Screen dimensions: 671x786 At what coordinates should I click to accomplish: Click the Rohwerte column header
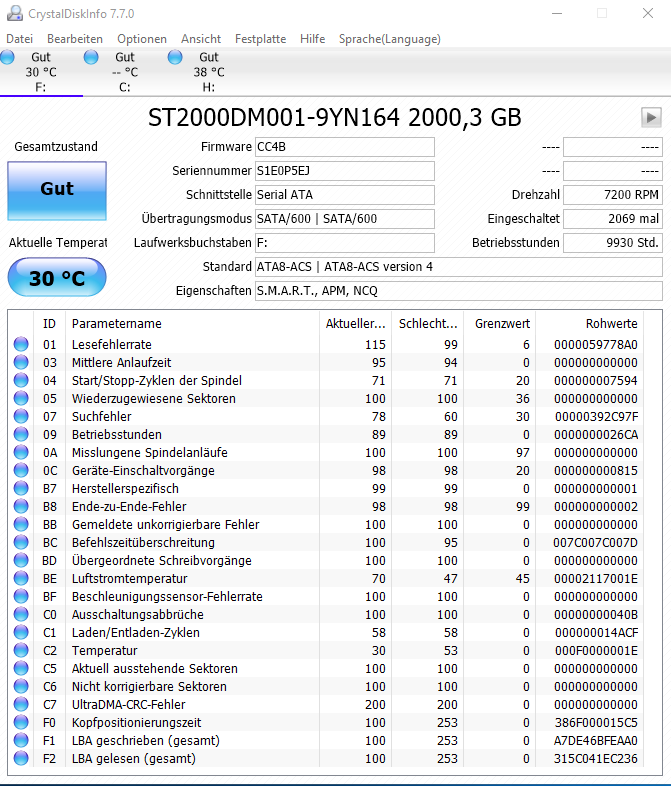pos(590,324)
